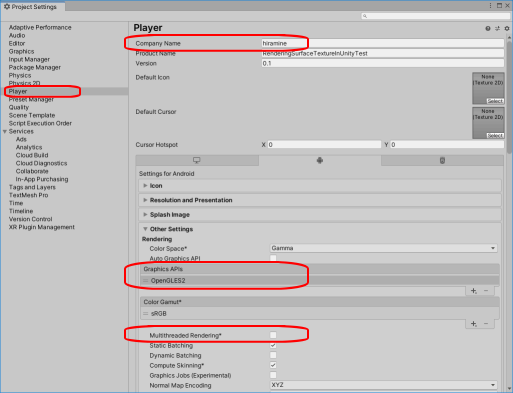
Task: Open Adaptive Performance settings
Action: [x=40, y=27]
